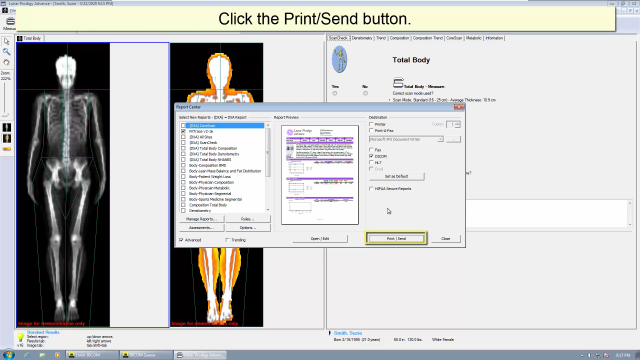Image resolution: width=640 pixels, height=360 pixels.
Task: Click the Total Body - Measure icon
Action: (398, 83)
